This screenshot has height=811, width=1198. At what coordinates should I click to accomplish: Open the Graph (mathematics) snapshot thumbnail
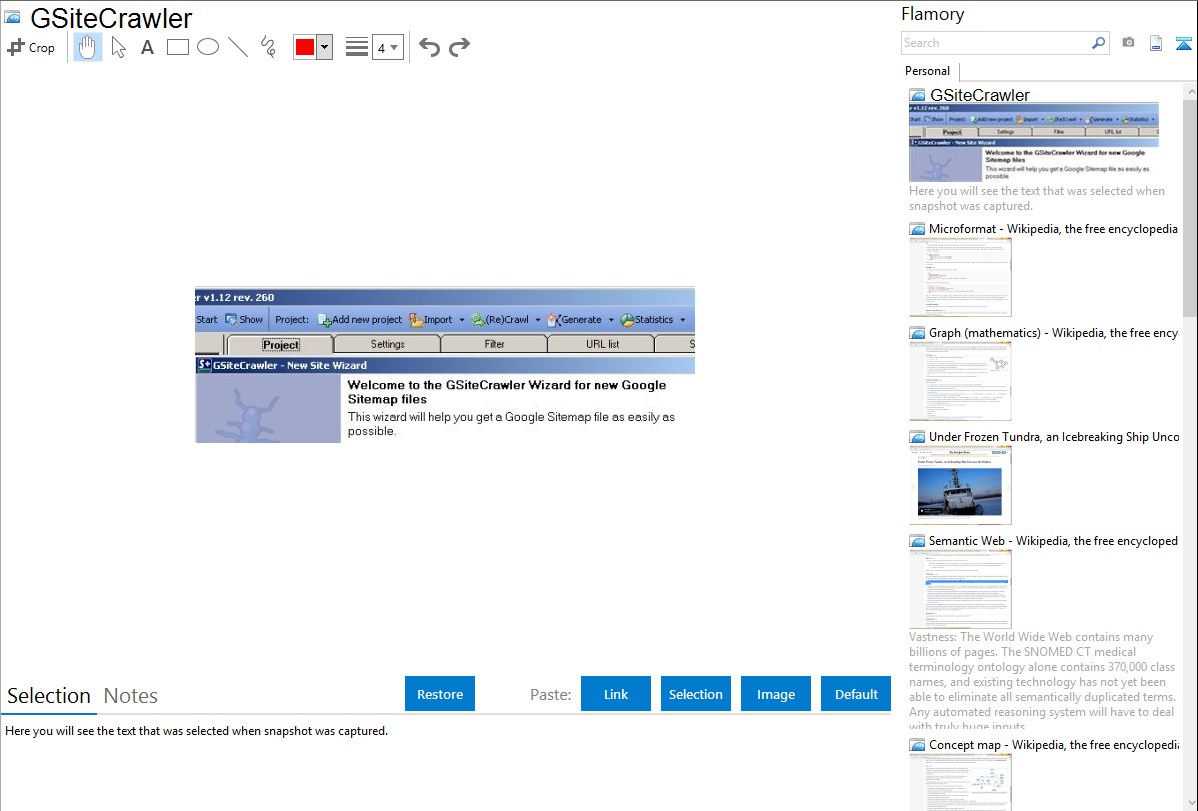click(960, 381)
